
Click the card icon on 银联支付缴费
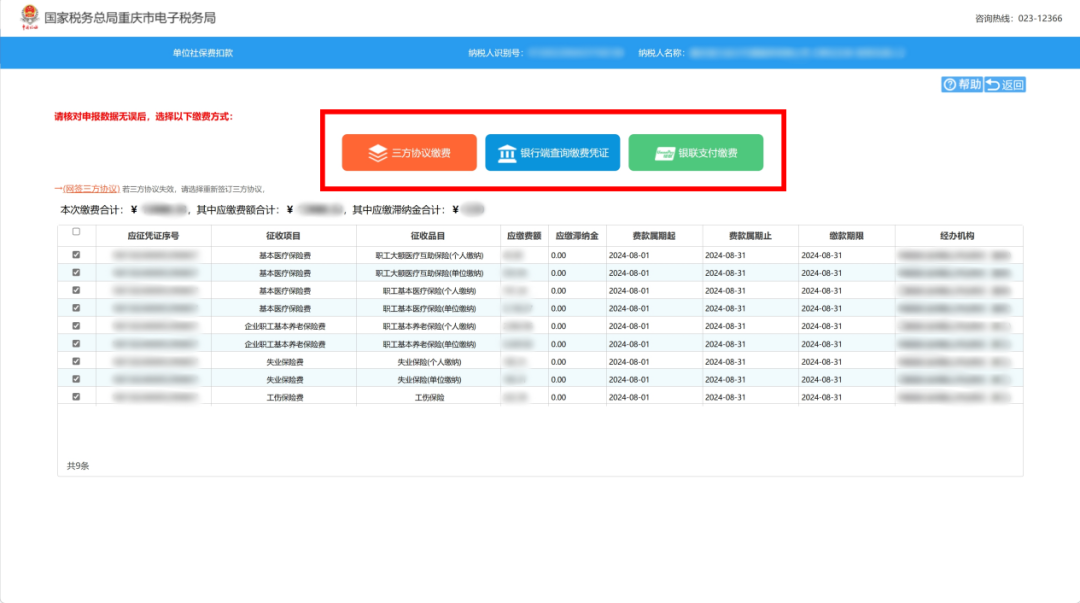click(663, 153)
